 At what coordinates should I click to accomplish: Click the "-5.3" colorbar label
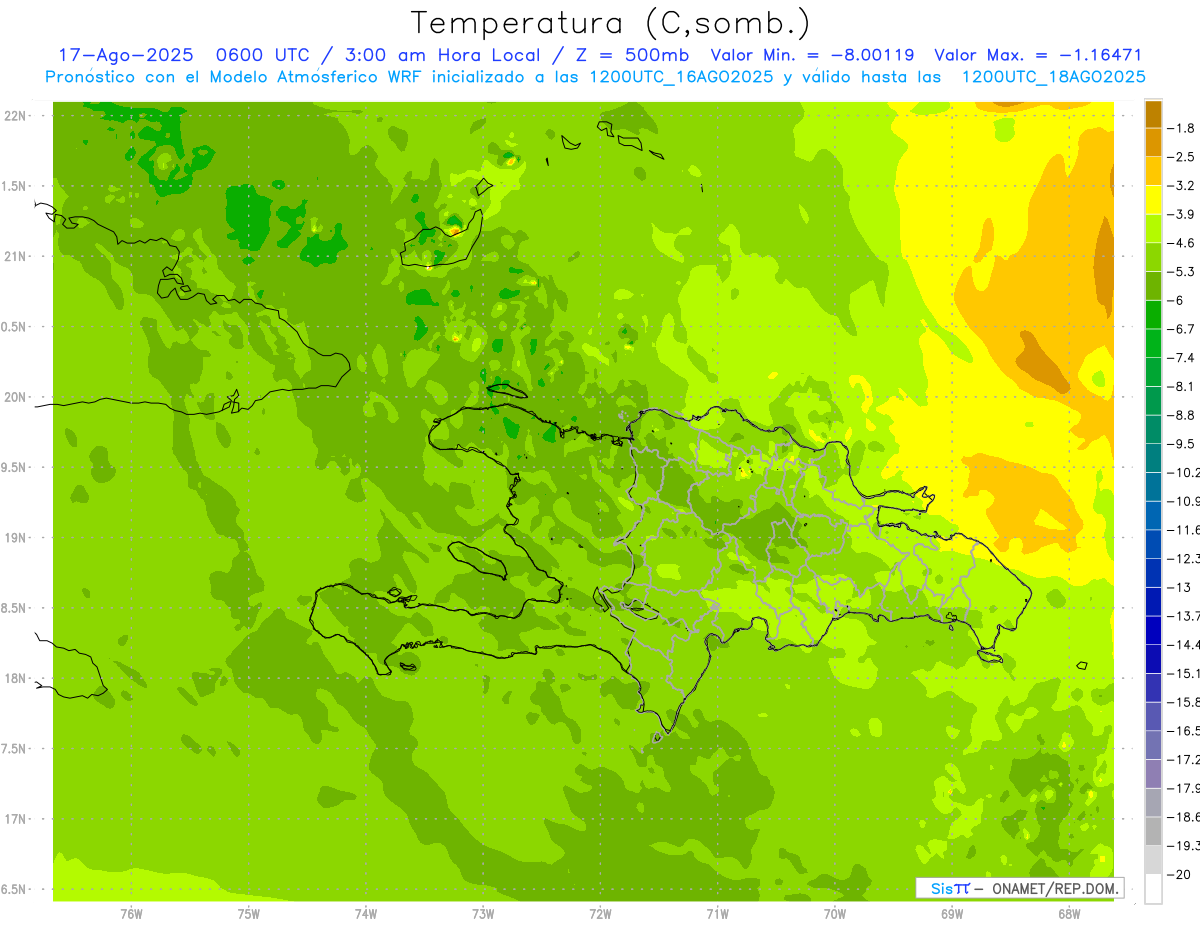point(1182,271)
